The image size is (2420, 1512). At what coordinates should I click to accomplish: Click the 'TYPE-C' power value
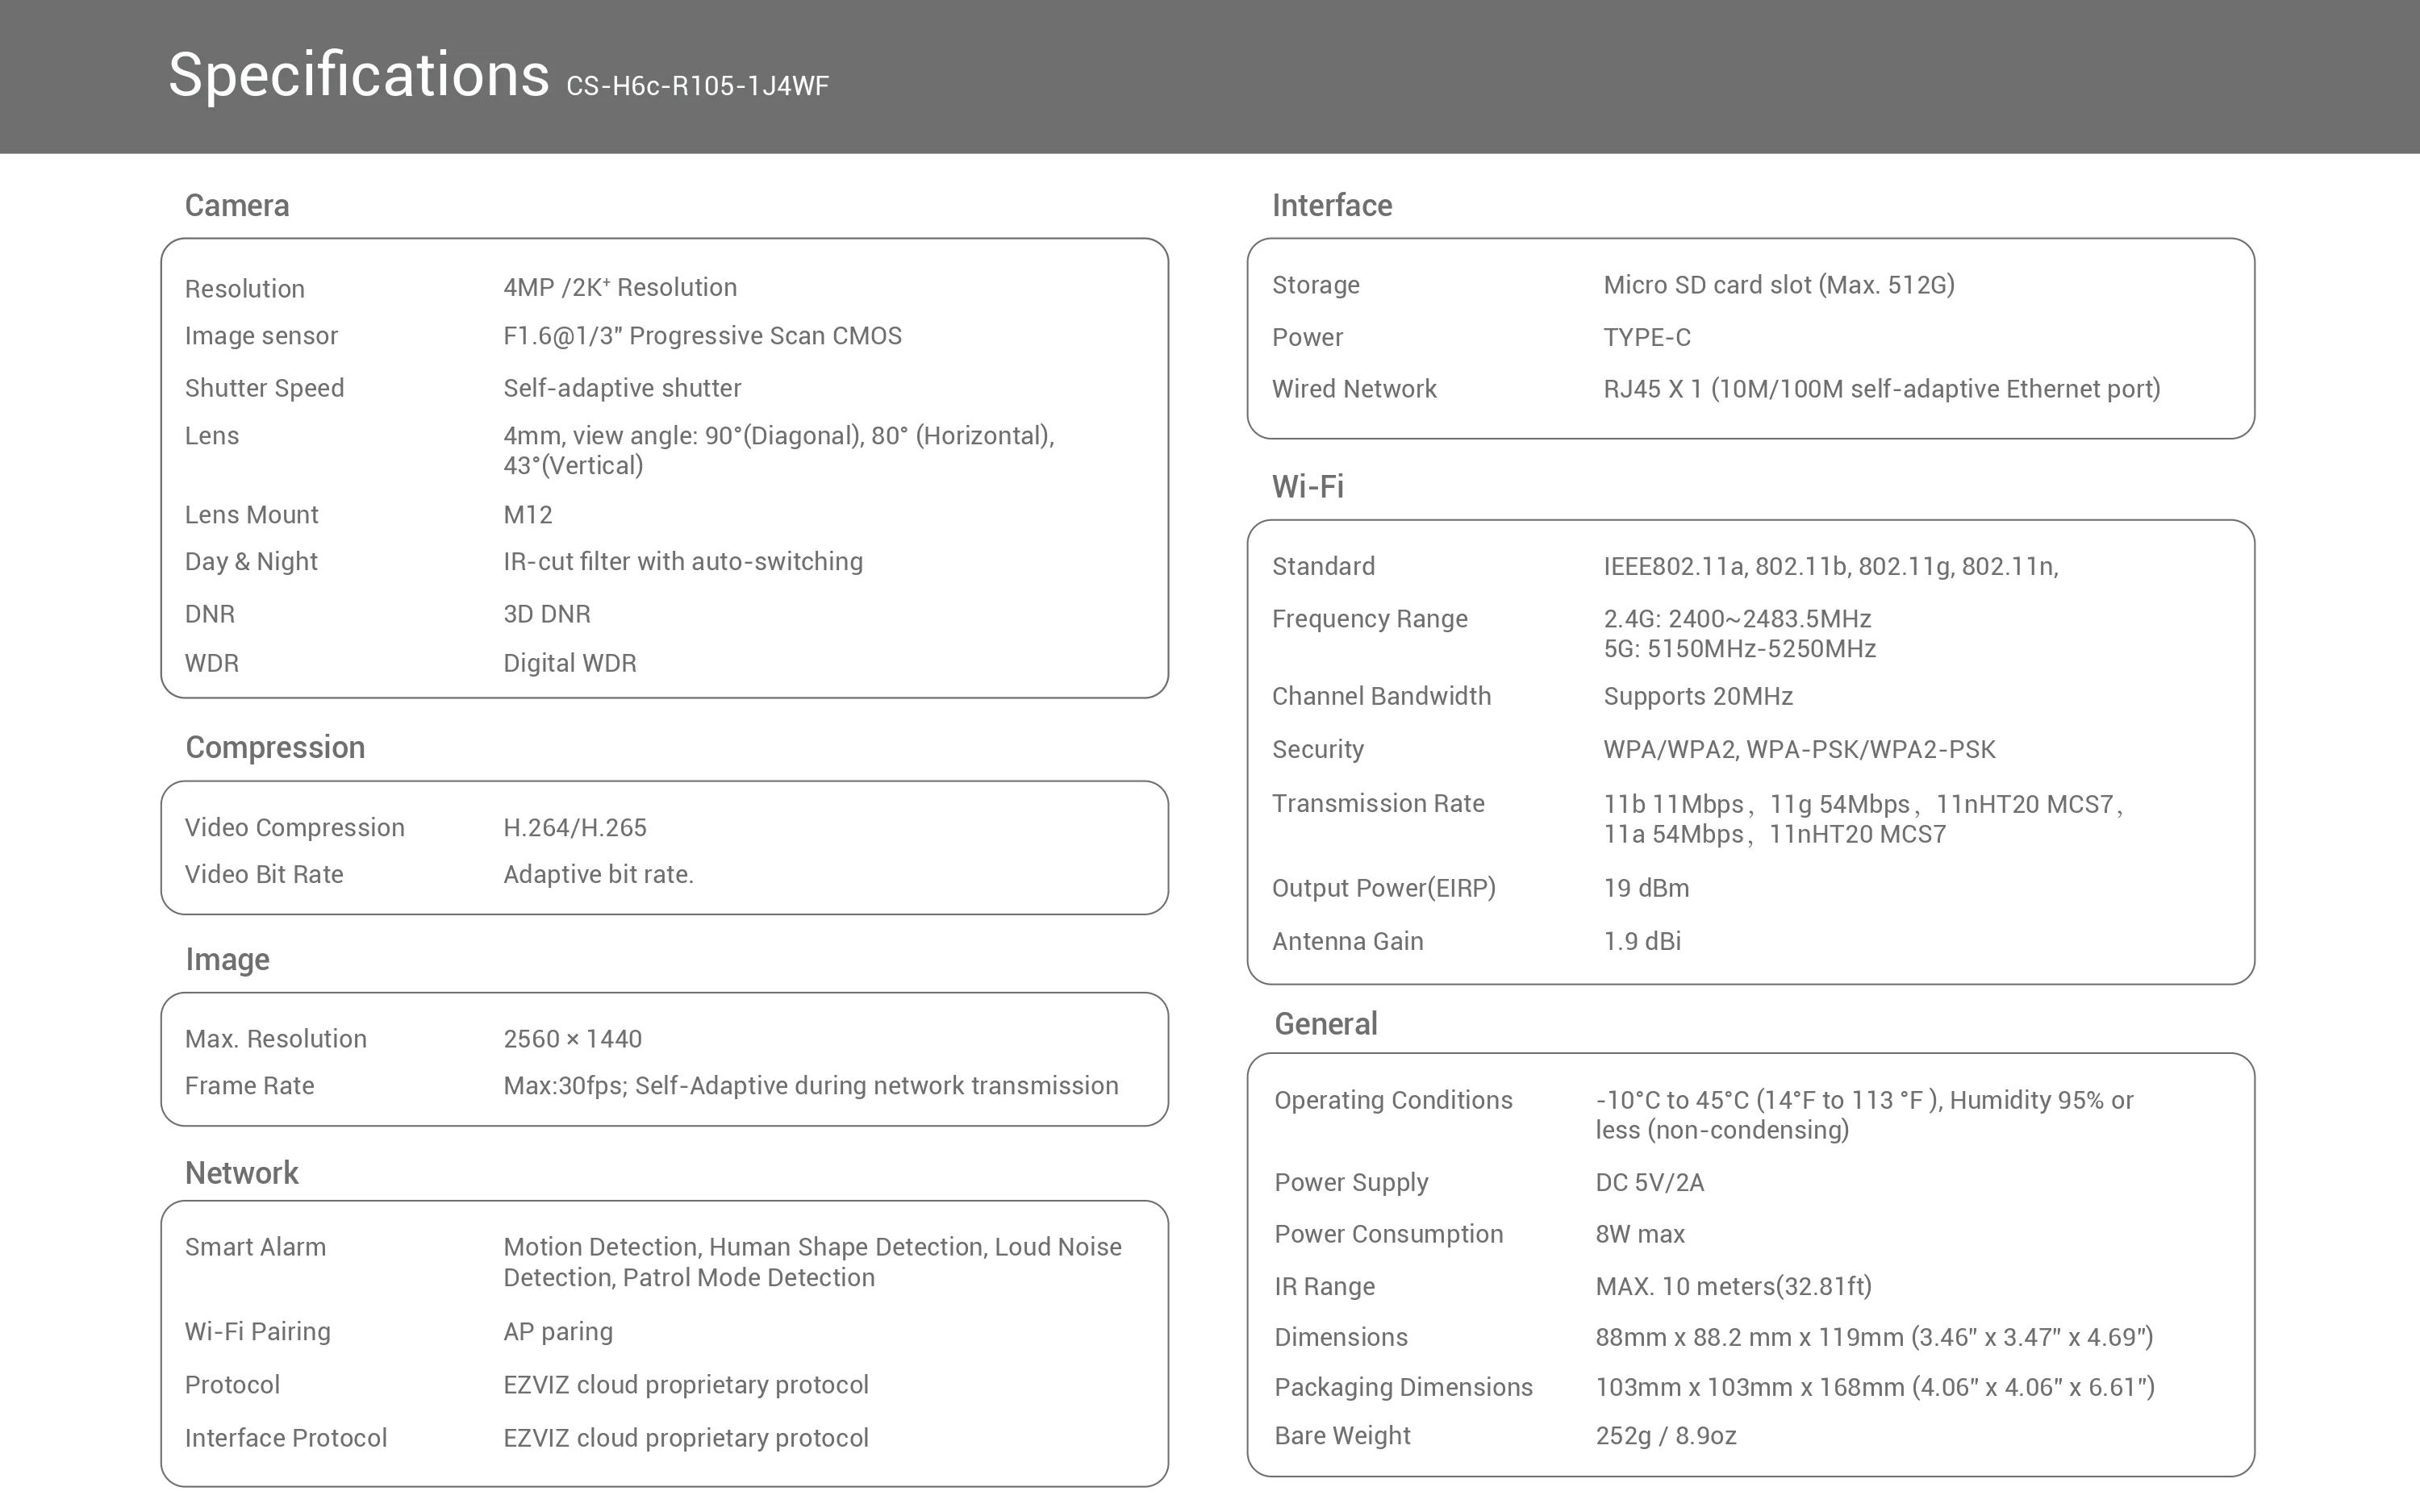point(1647,337)
